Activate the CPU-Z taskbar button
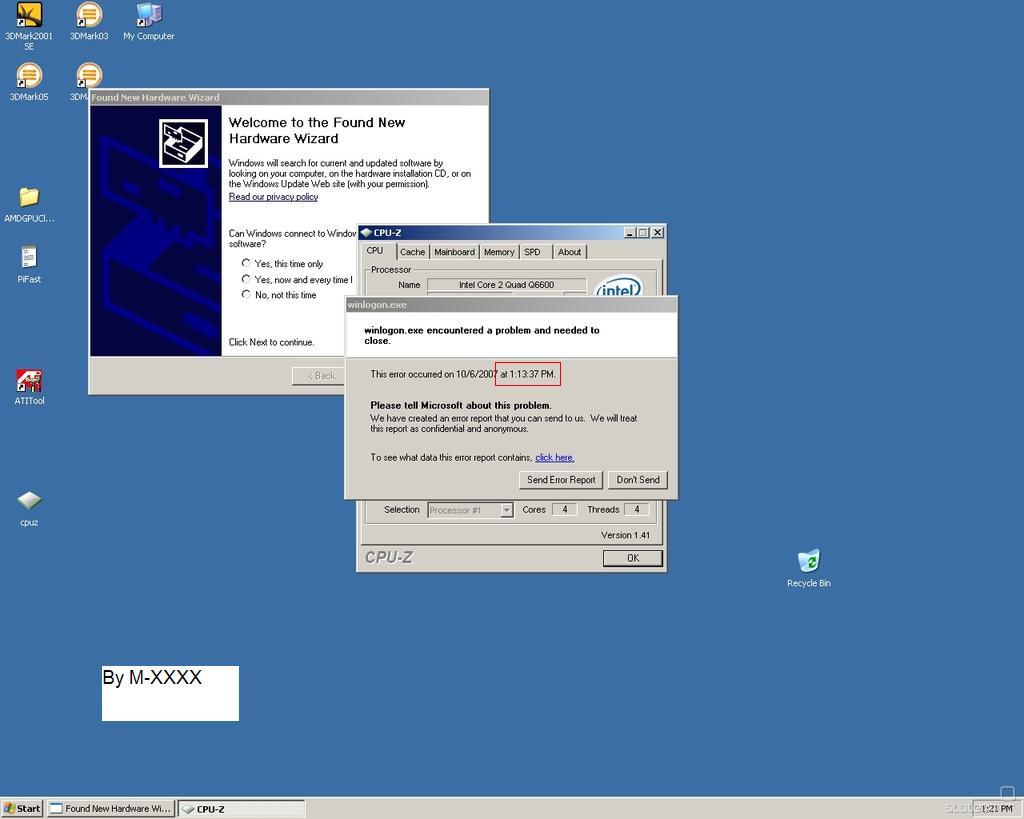Image resolution: width=1024 pixels, height=819 pixels. pos(242,809)
